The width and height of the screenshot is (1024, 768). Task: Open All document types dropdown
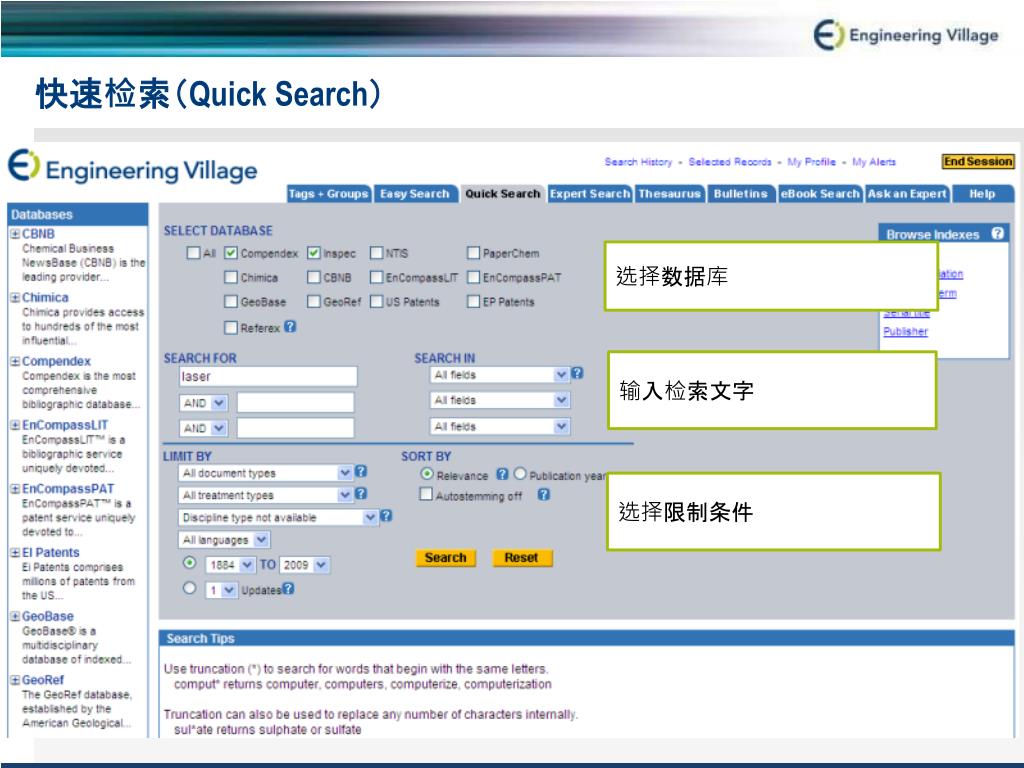click(x=265, y=473)
